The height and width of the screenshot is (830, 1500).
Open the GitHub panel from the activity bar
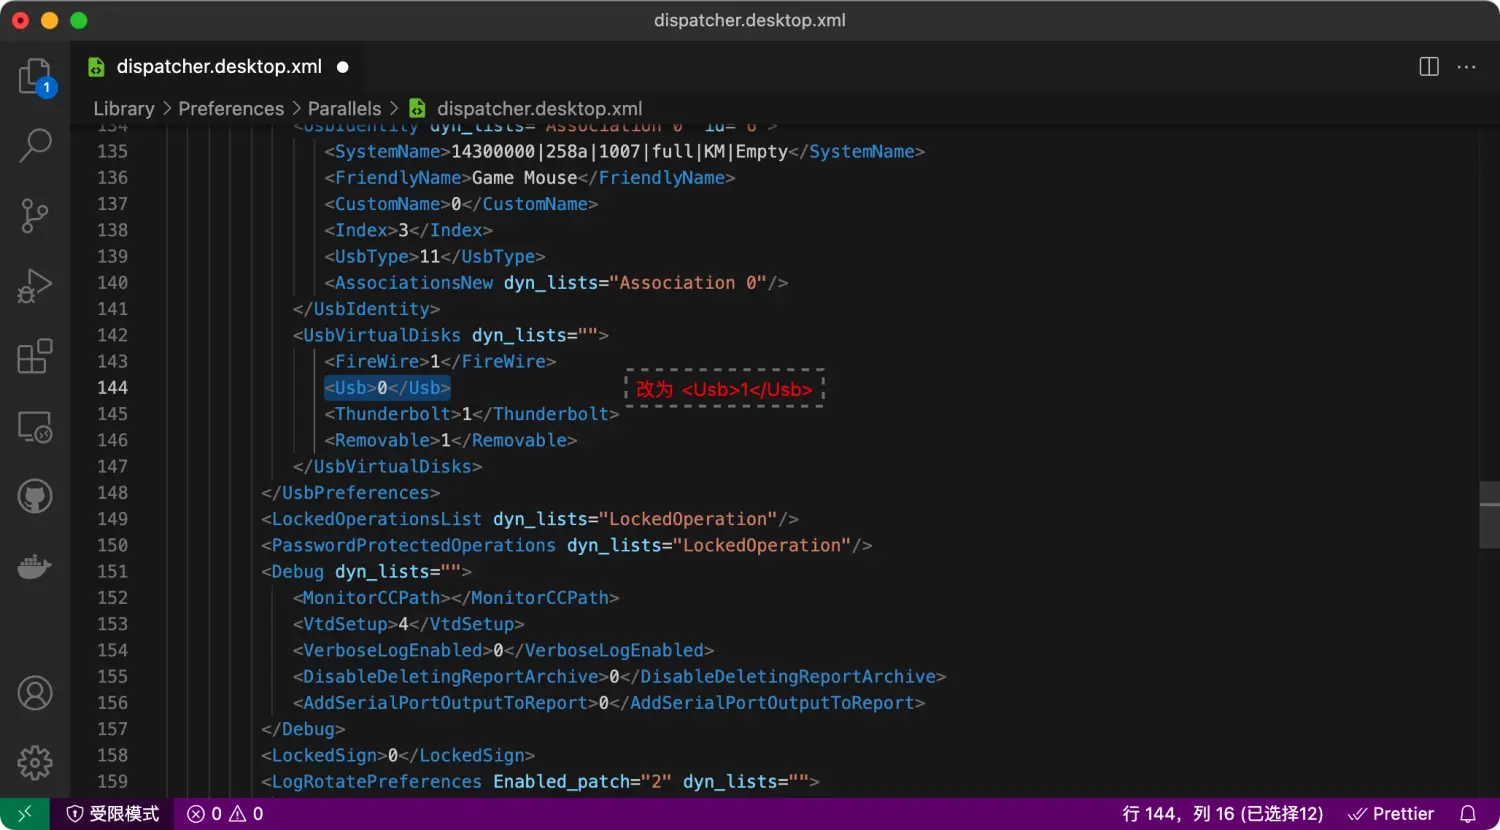pos(35,496)
